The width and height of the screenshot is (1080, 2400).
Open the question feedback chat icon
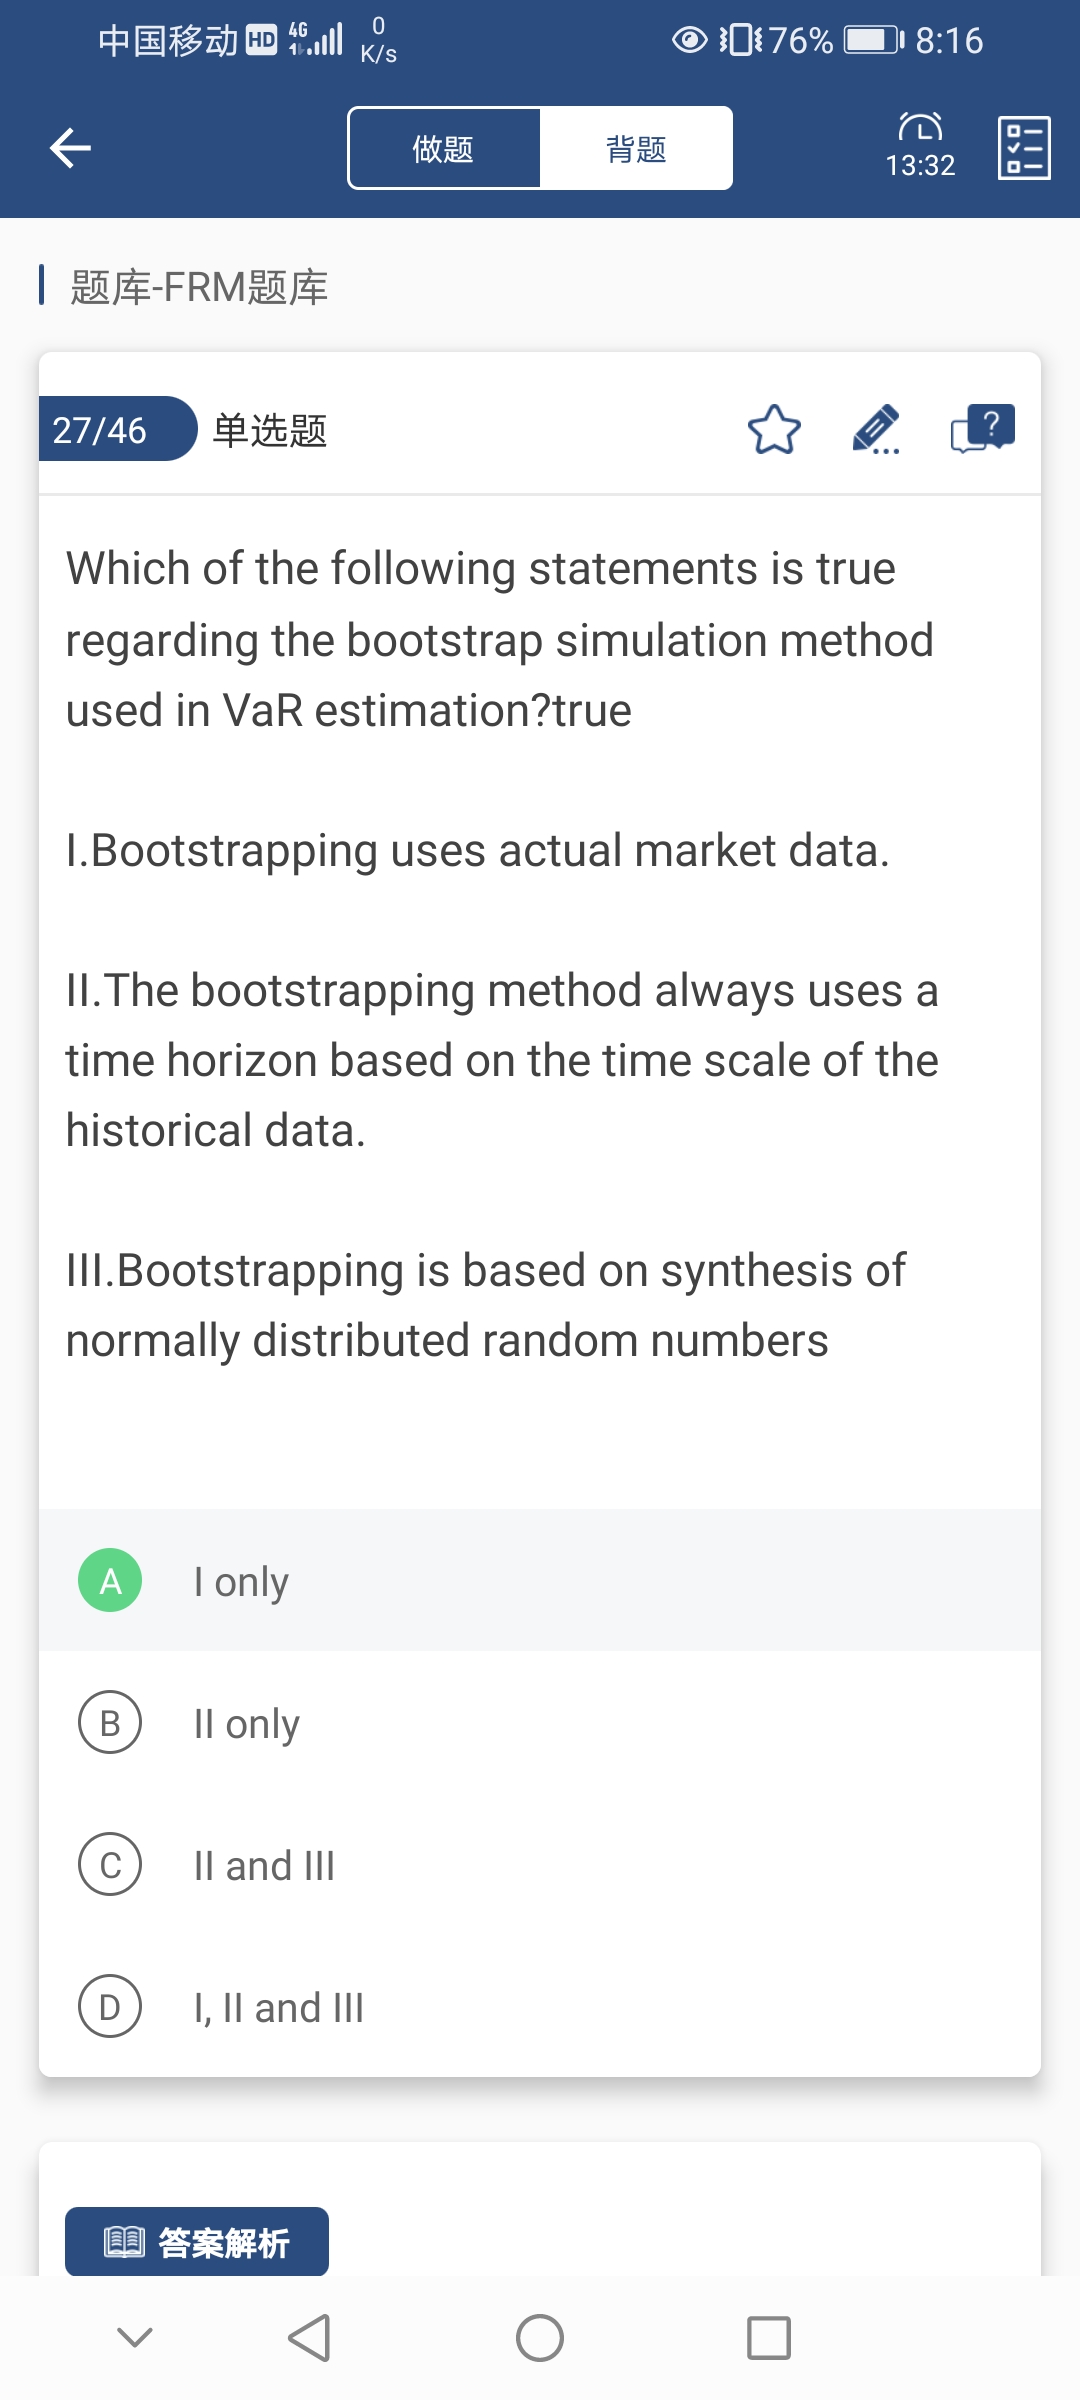point(982,430)
